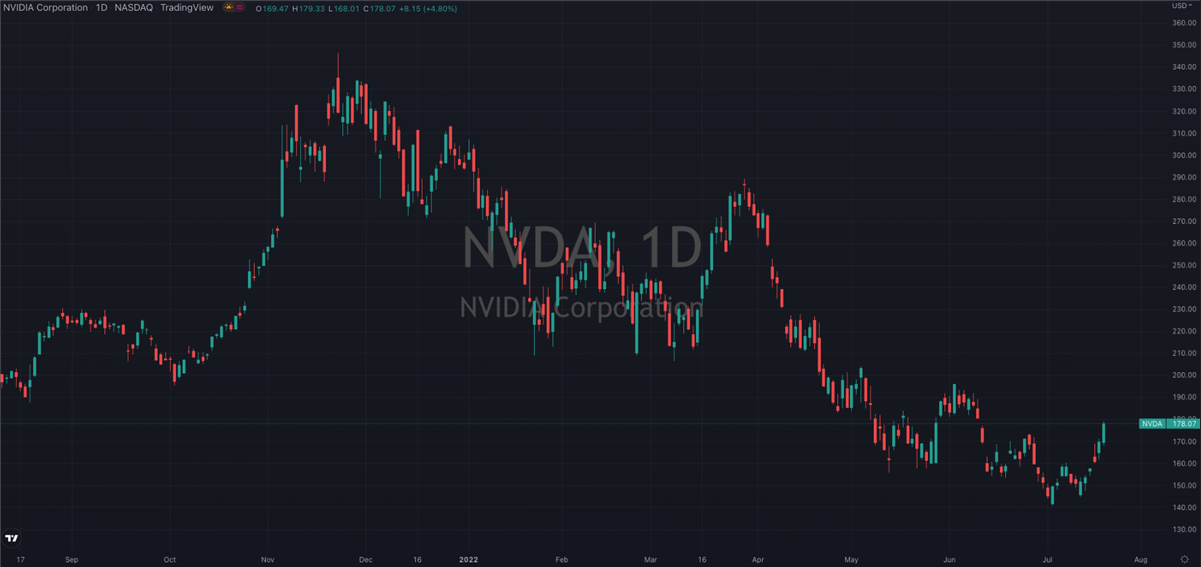The width and height of the screenshot is (1201, 567).
Task: Open the USD currency dropdown
Action: (x=1180, y=6)
